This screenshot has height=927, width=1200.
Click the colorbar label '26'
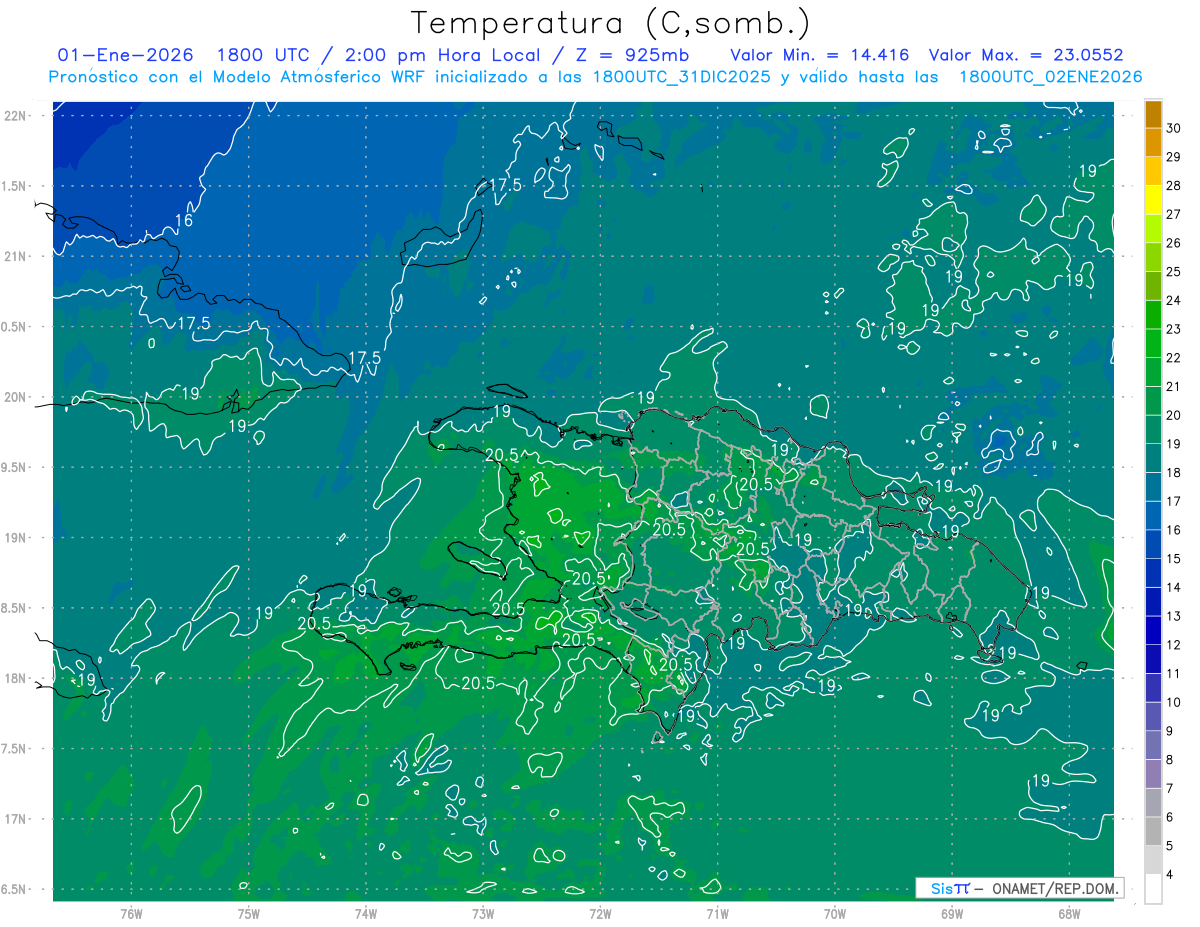click(1174, 243)
